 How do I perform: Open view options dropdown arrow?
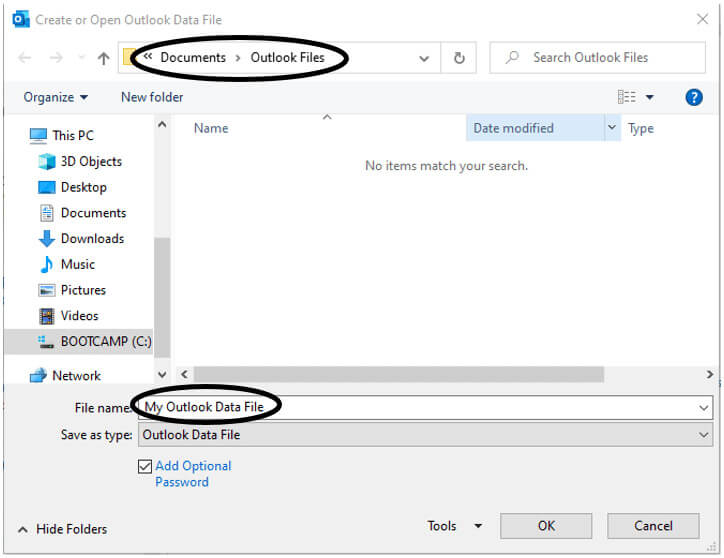point(649,97)
